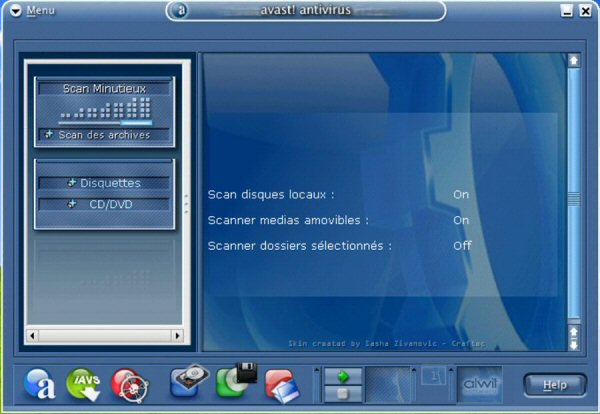Image resolution: width=600 pixels, height=414 pixels.
Task: Toggle the CD/DVD option
Action: 104,204
